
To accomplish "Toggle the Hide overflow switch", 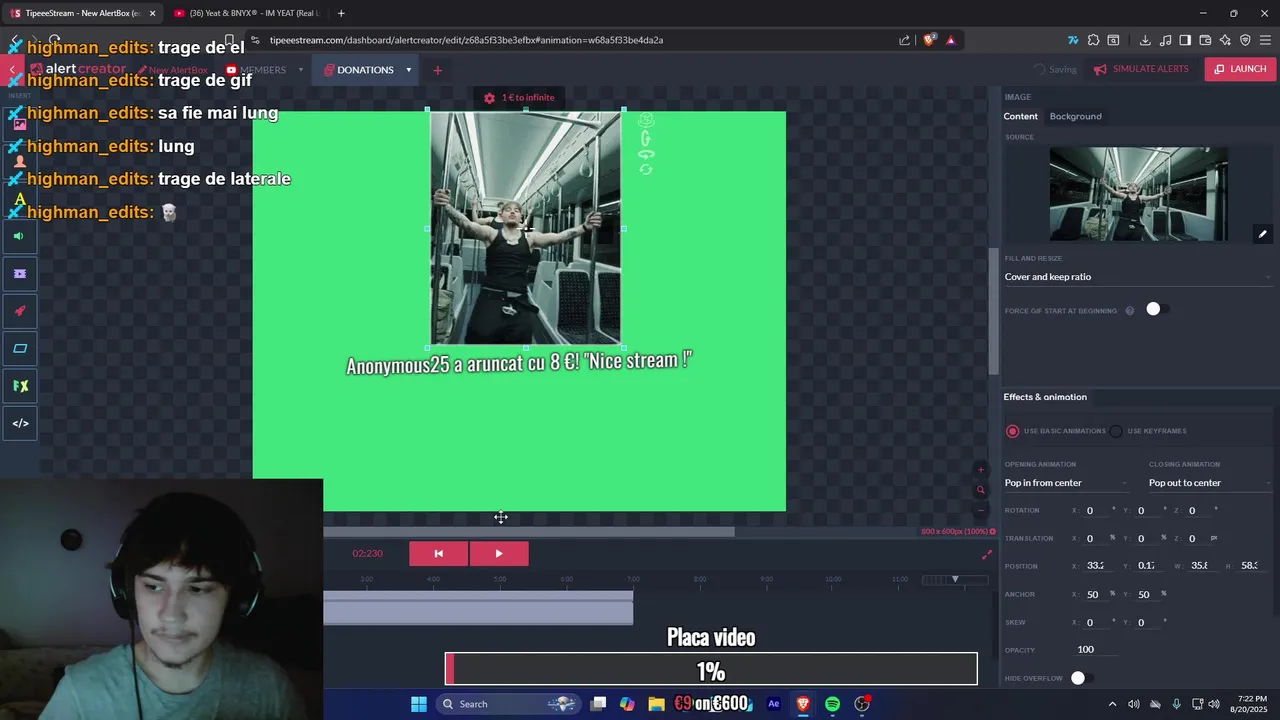I will 1081,678.
